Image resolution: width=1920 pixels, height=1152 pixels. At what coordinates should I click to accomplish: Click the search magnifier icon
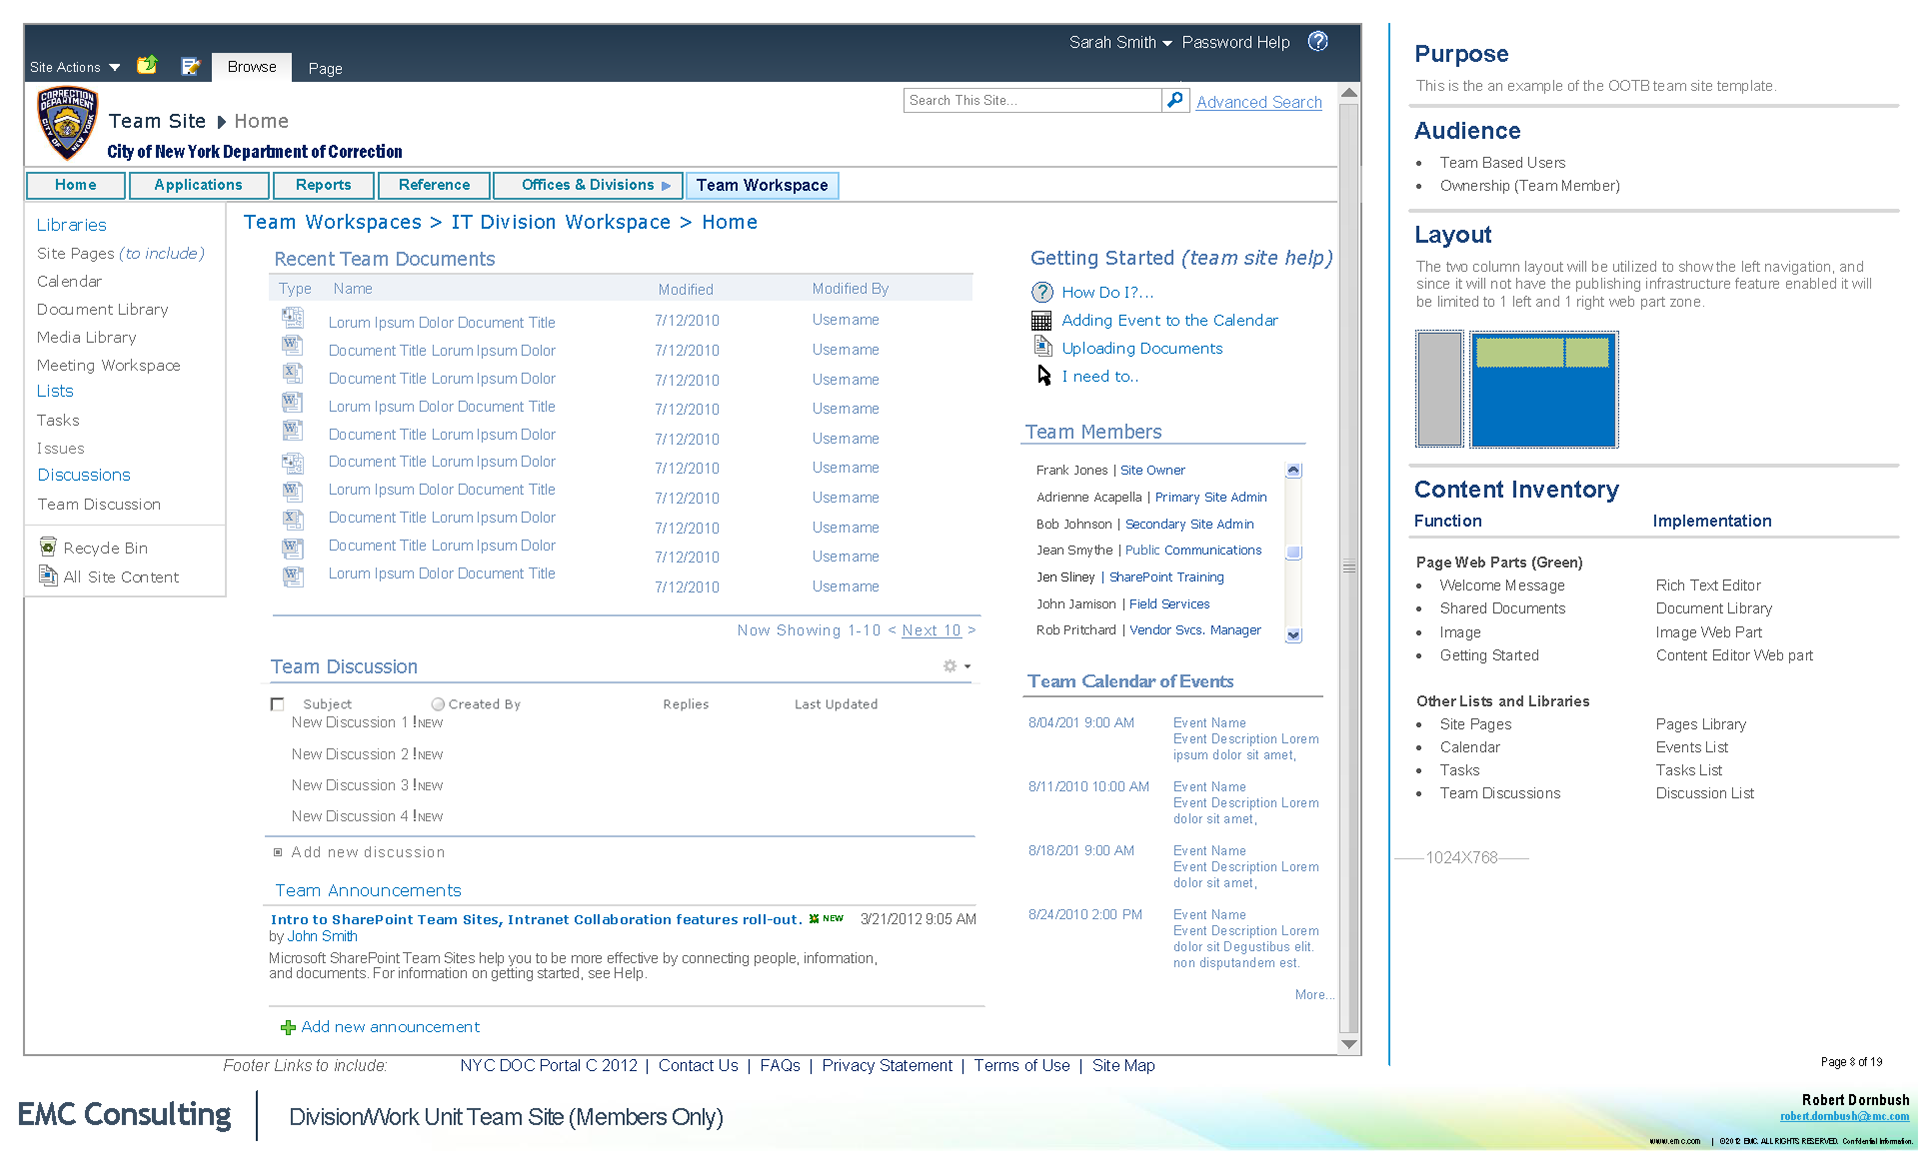pyautogui.click(x=1175, y=100)
